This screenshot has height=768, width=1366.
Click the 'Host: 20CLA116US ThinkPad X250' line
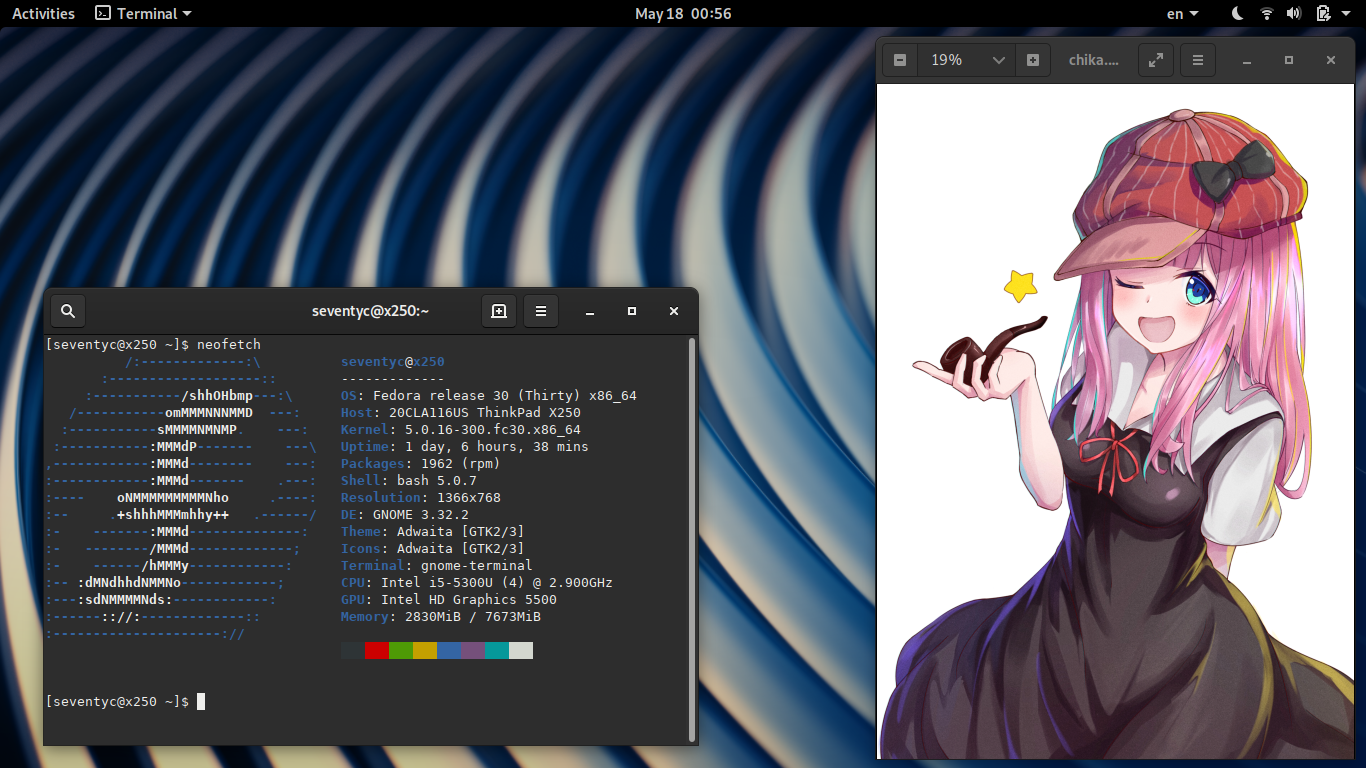(x=461, y=413)
